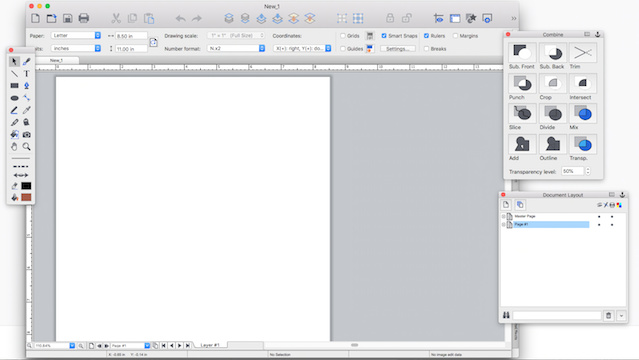Click the Transparency level 50% field
Screen dimensions: 639x360
573,172
